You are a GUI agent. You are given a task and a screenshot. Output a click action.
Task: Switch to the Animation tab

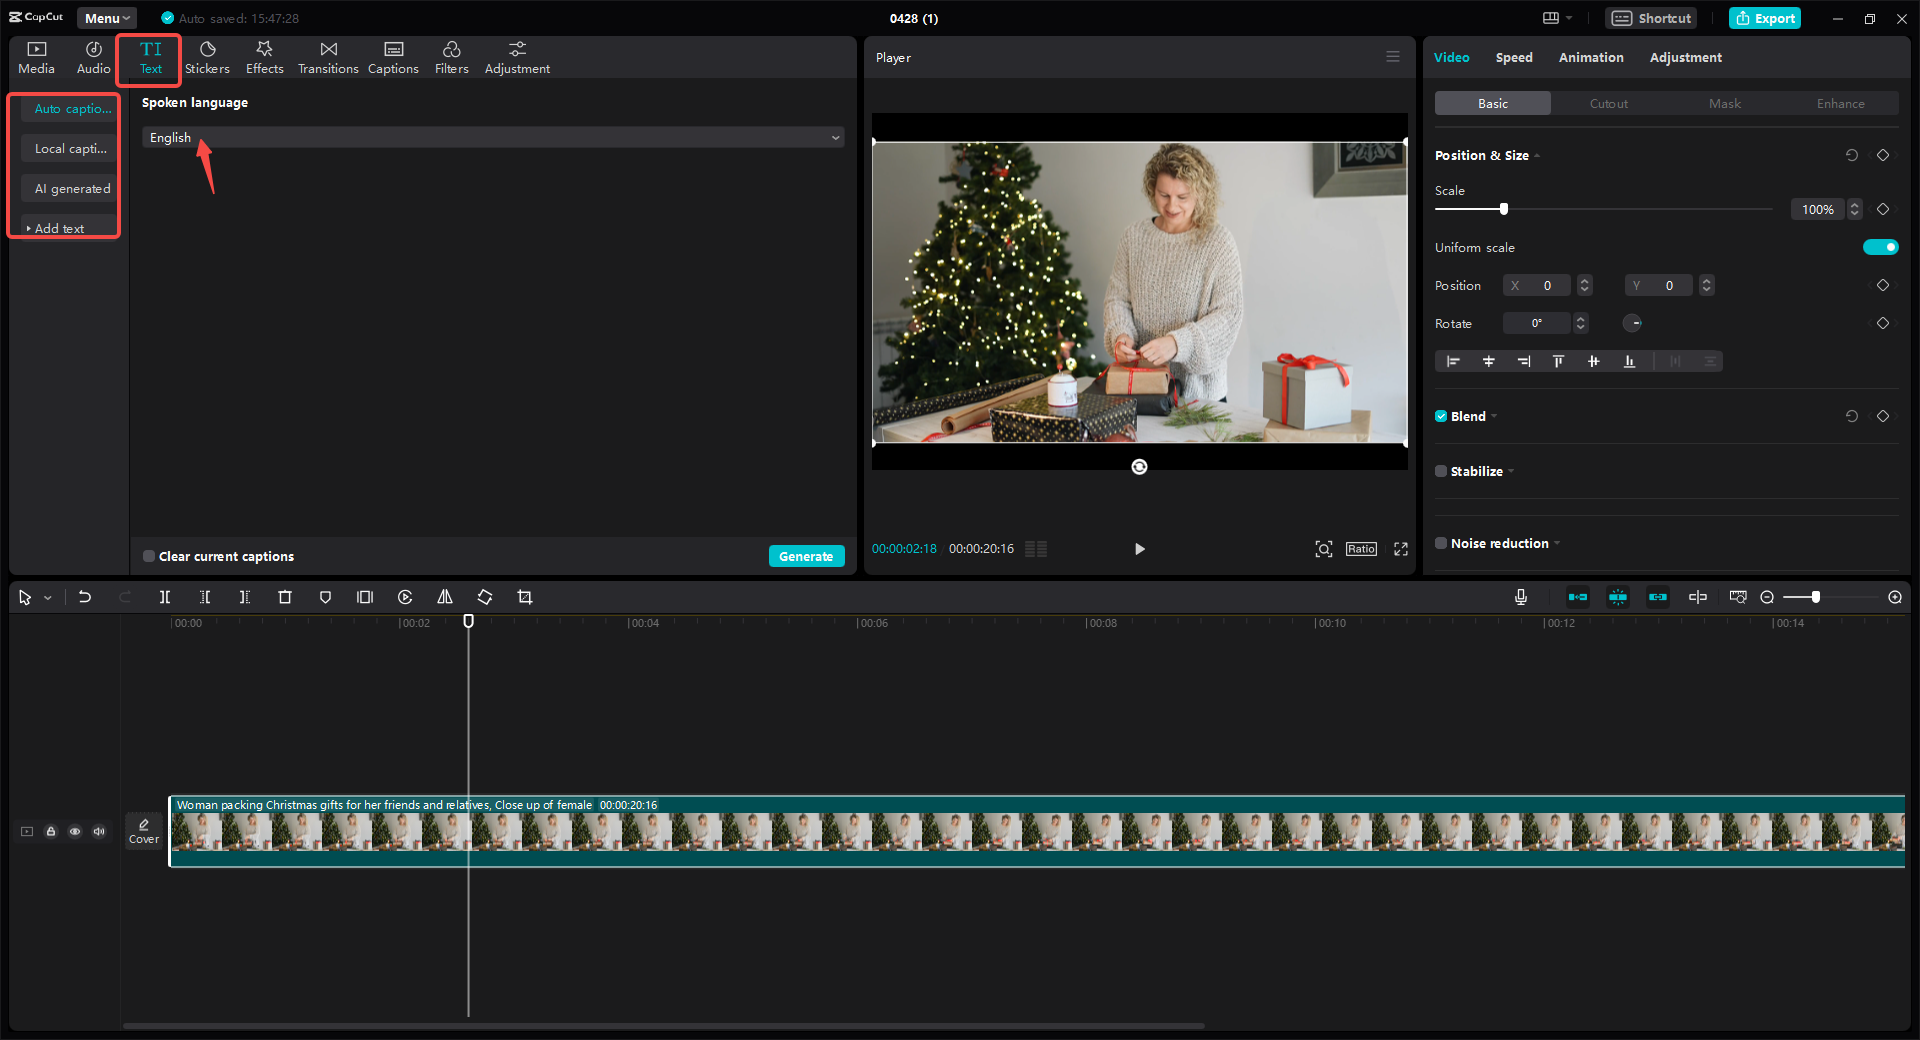click(x=1590, y=57)
